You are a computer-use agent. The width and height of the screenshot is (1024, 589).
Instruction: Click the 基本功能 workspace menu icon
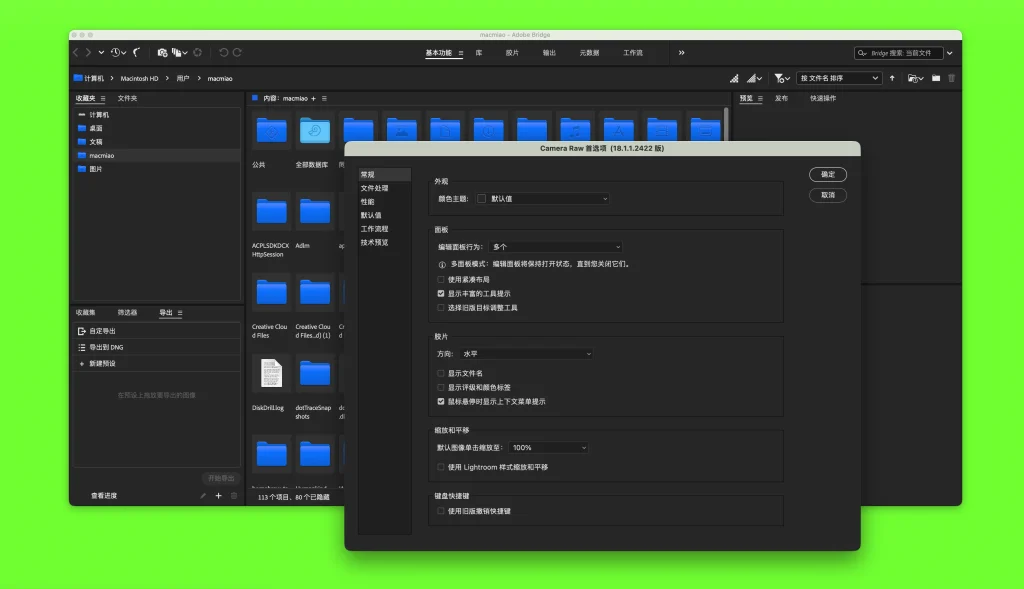pos(460,53)
